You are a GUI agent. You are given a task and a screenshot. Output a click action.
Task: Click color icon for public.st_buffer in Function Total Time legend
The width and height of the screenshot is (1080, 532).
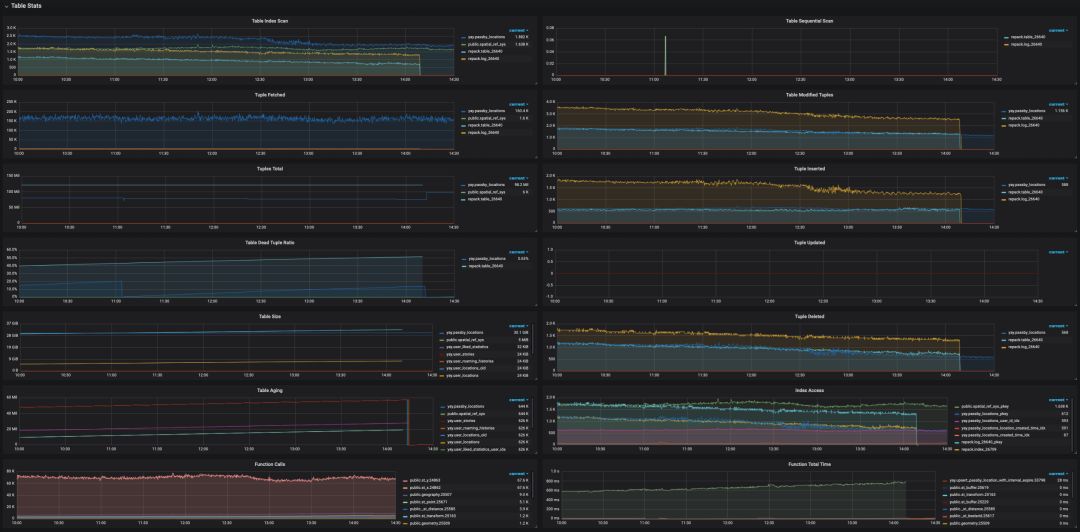944,487
